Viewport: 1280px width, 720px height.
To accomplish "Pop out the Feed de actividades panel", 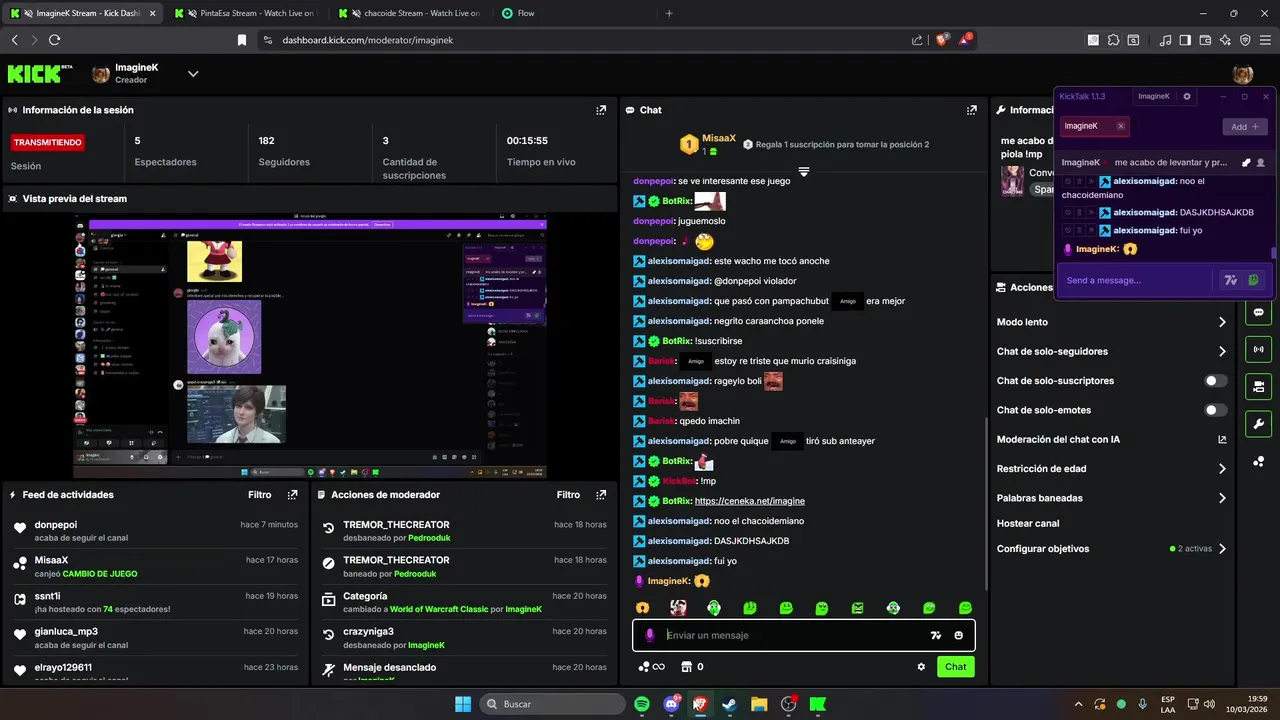I will point(292,495).
